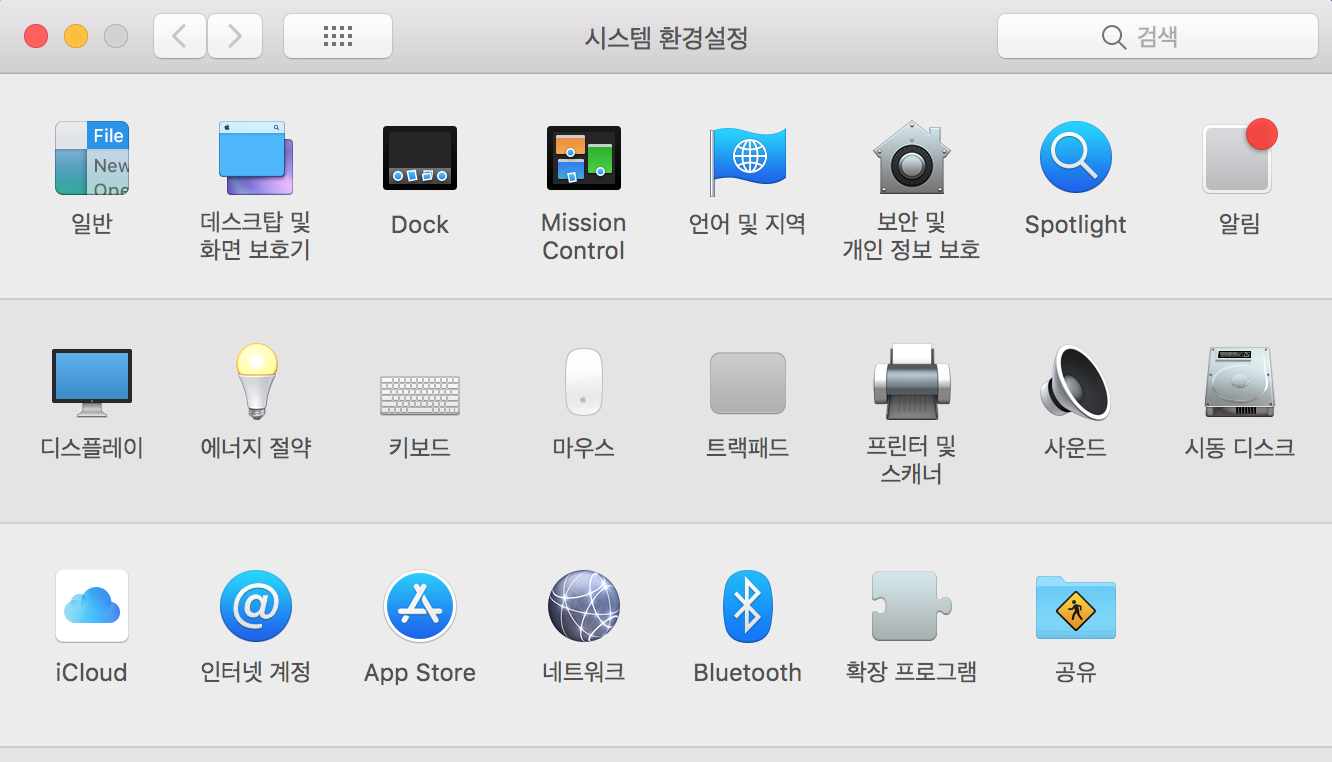
Task: Open 디스플레이 monitor icon
Action: point(92,383)
